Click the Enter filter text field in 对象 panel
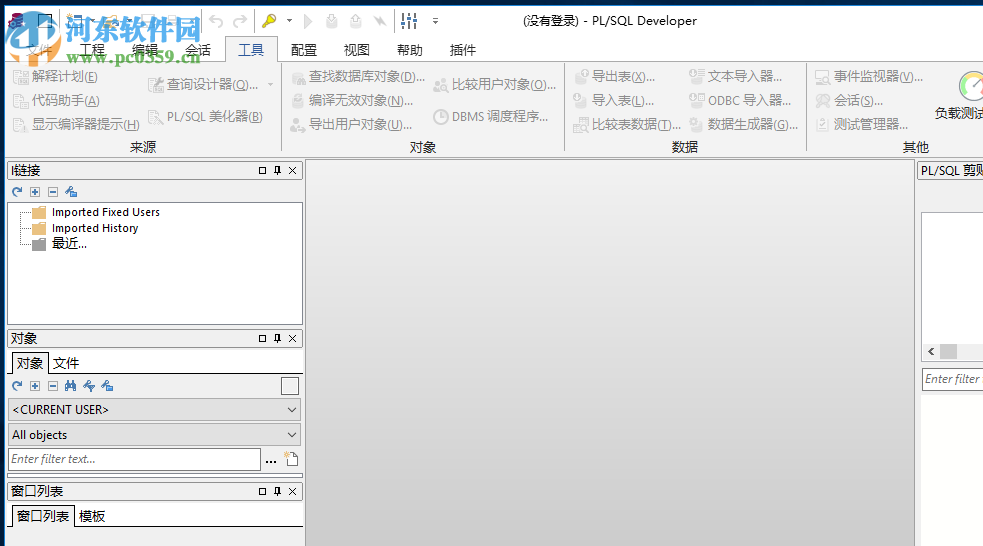Image resolution: width=983 pixels, height=546 pixels. coord(134,459)
